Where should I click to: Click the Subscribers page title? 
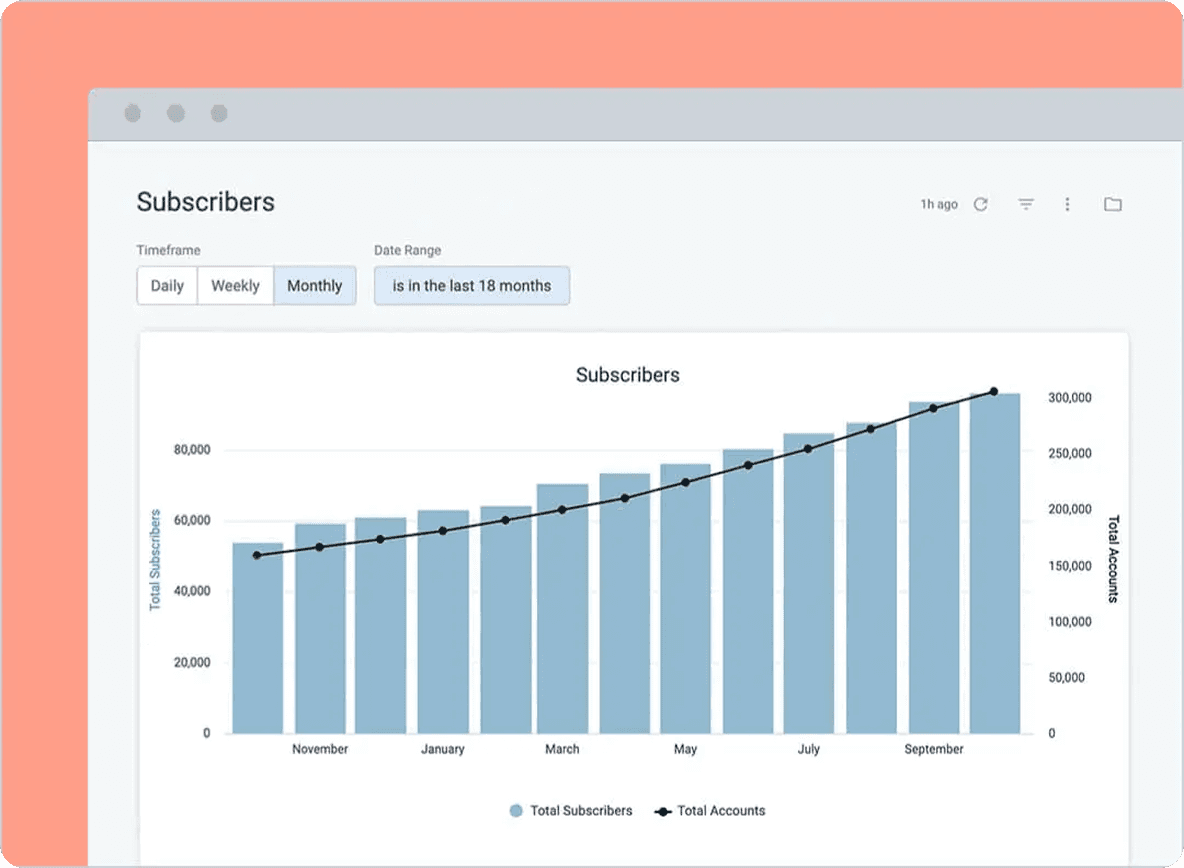coord(205,202)
